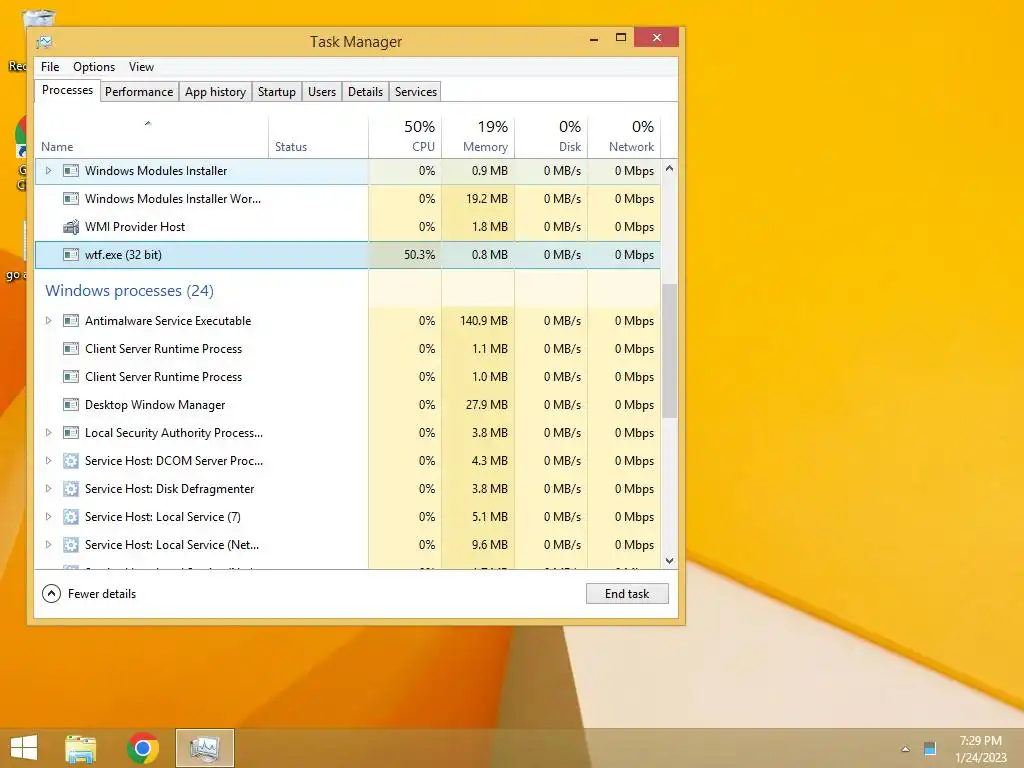Click the Service Host: Disk Defragmenter gear icon
This screenshot has height=768, width=1024.
point(71,489)
